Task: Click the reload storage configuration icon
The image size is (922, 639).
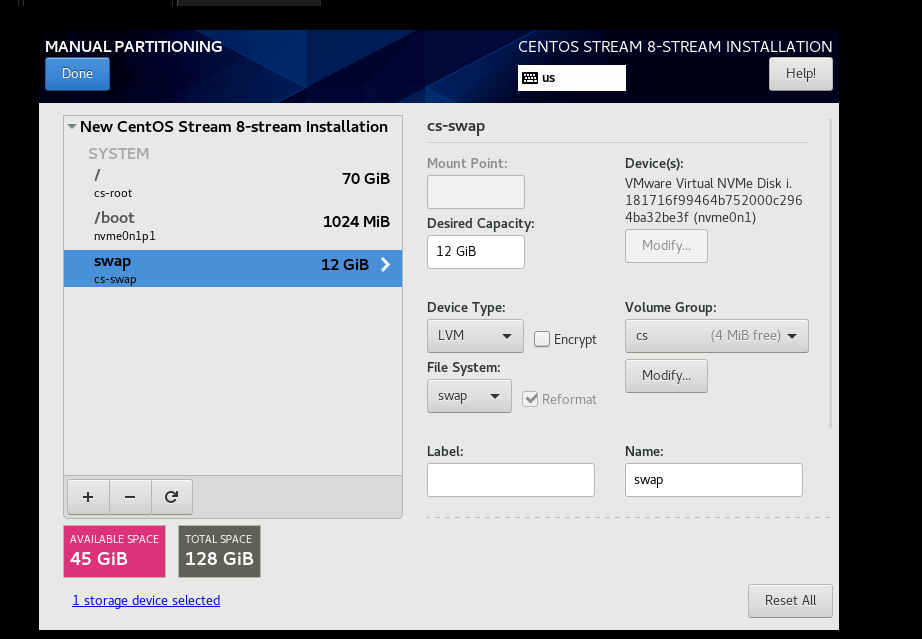Action: click(x=171, y=497)
